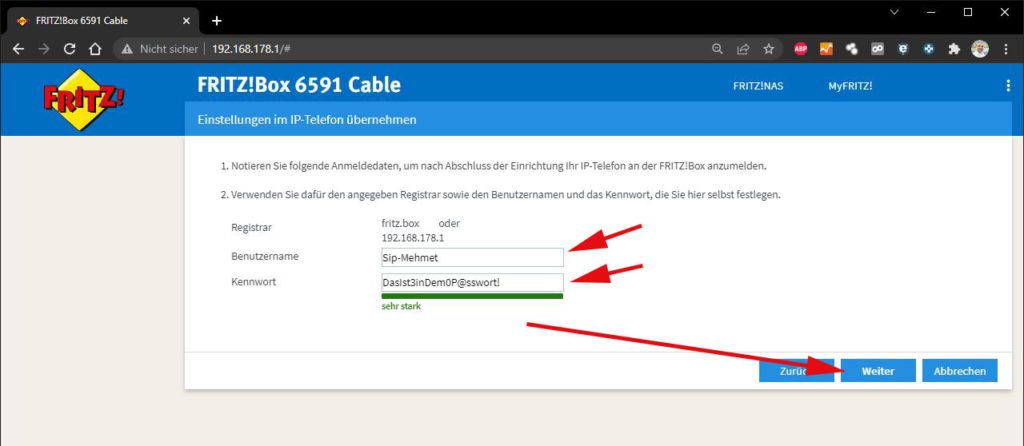Go back in browser history
This screenshot has height=446, width=1024.
click(x=18, y=49)
